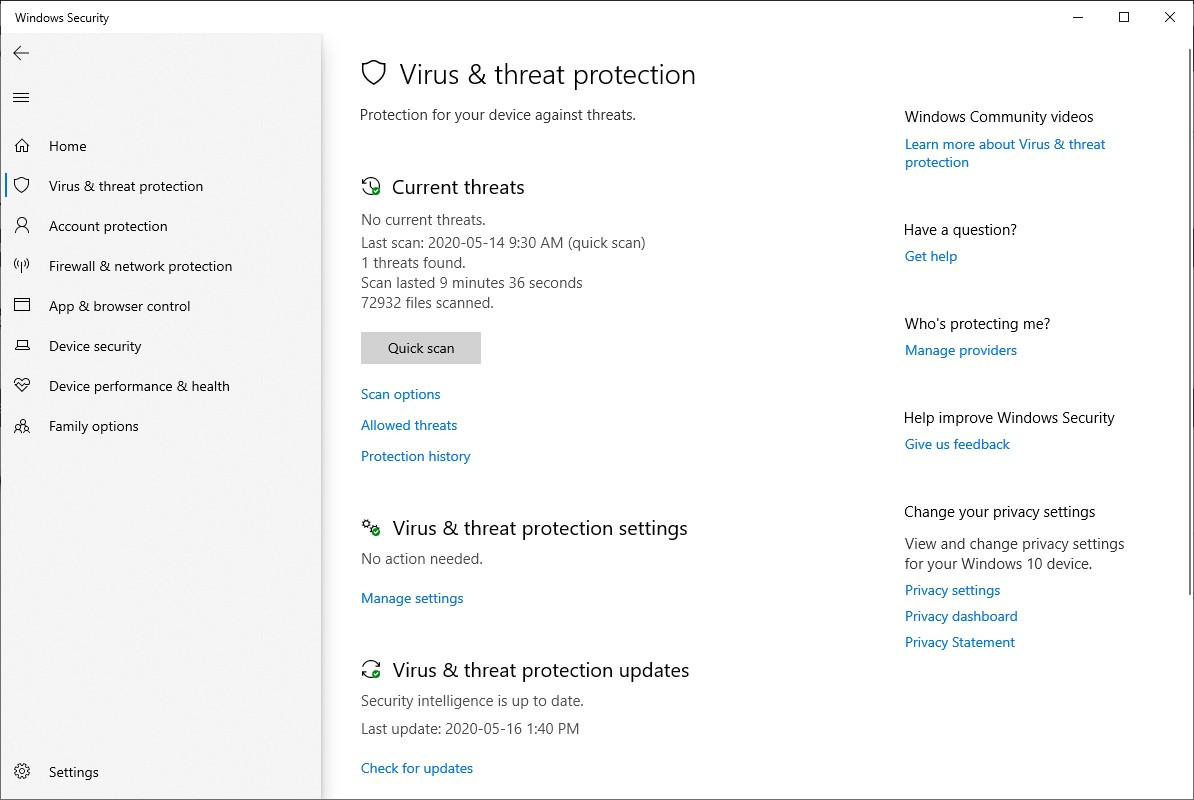The width and height of the screenshot is (1194, 800).
Task: Open Protection history
Action: coord(416,456)
